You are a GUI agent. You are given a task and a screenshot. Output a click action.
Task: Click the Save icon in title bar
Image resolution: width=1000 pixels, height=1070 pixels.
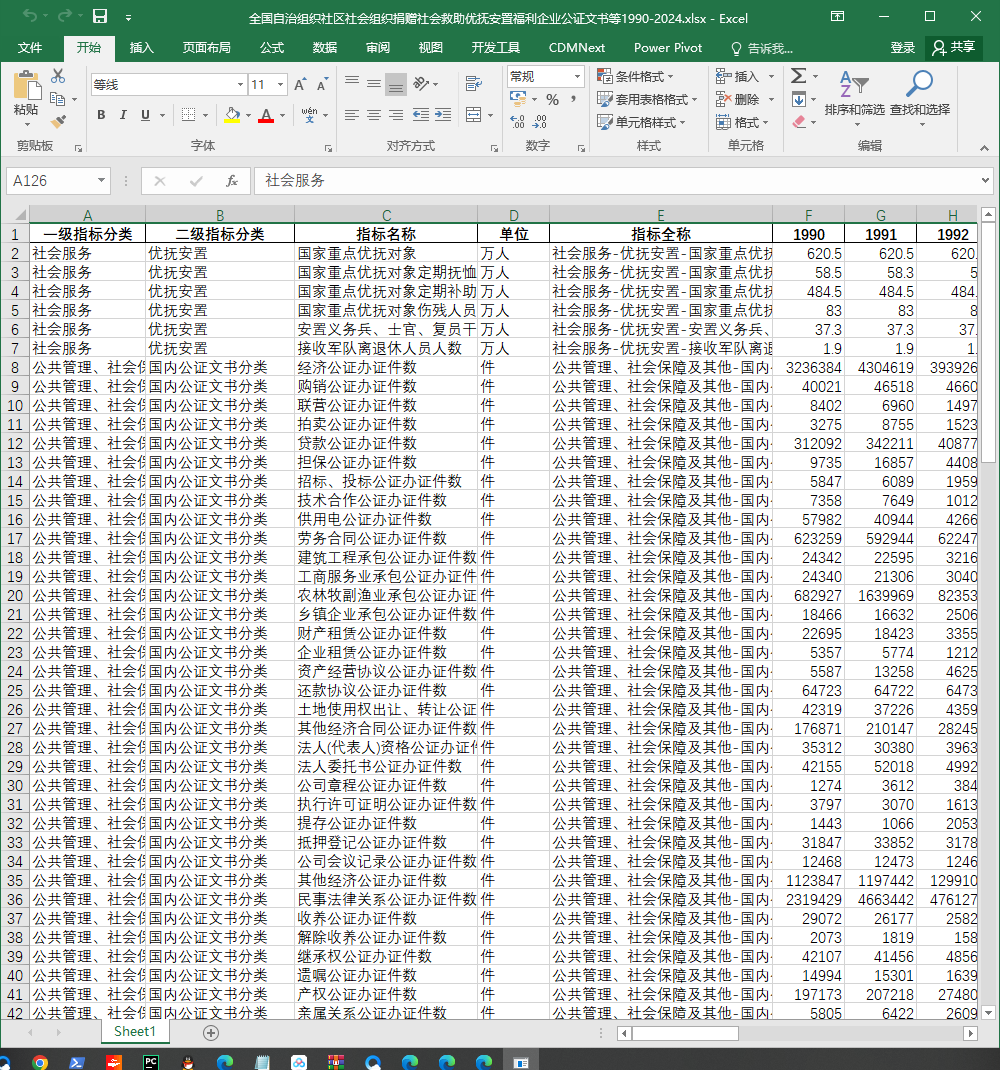[100, 17]
